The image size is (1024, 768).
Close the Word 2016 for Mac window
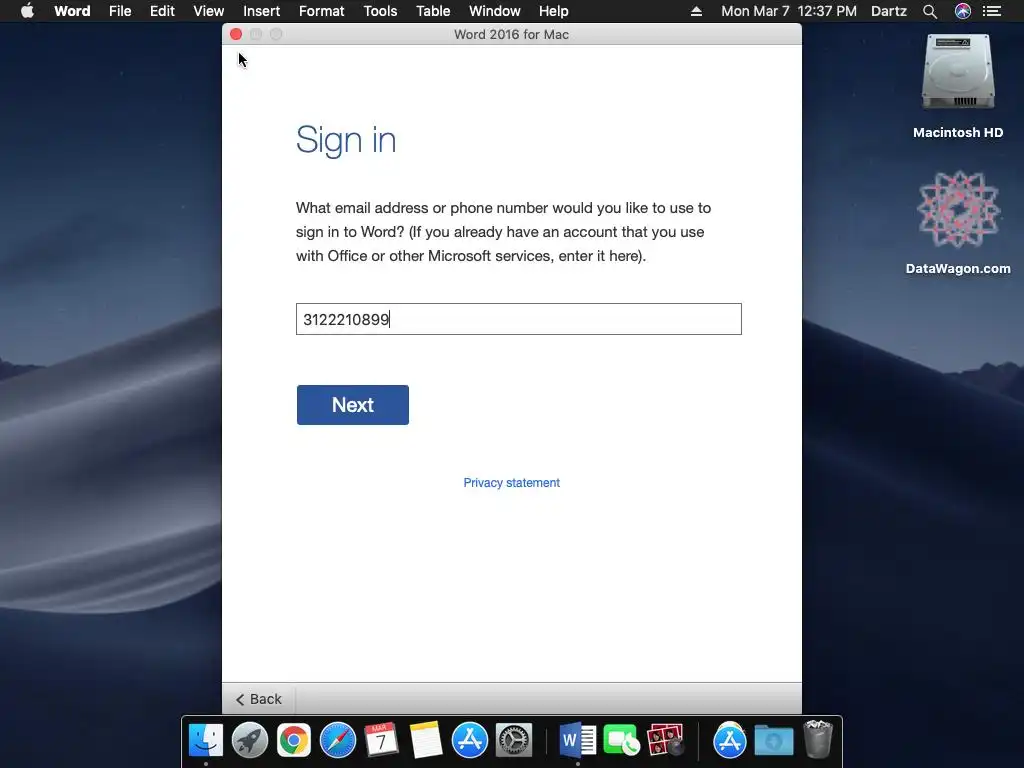click(236, 34)
